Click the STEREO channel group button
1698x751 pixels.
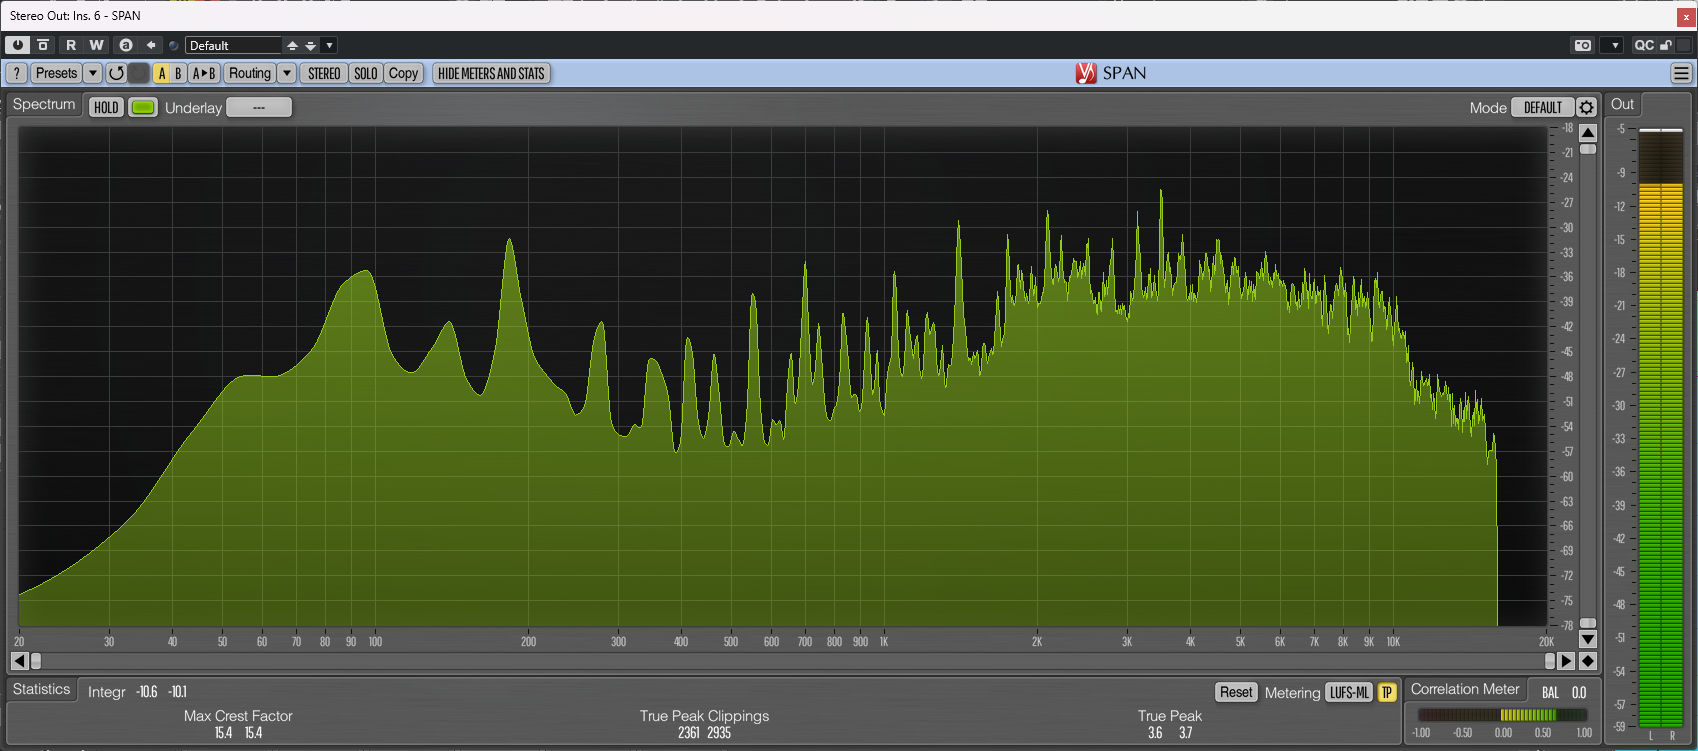324,73
